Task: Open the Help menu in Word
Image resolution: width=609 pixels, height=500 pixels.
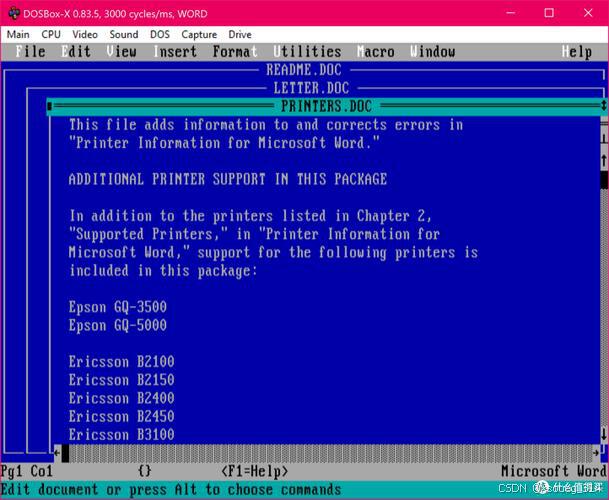Action: click(x=577, y=52)
